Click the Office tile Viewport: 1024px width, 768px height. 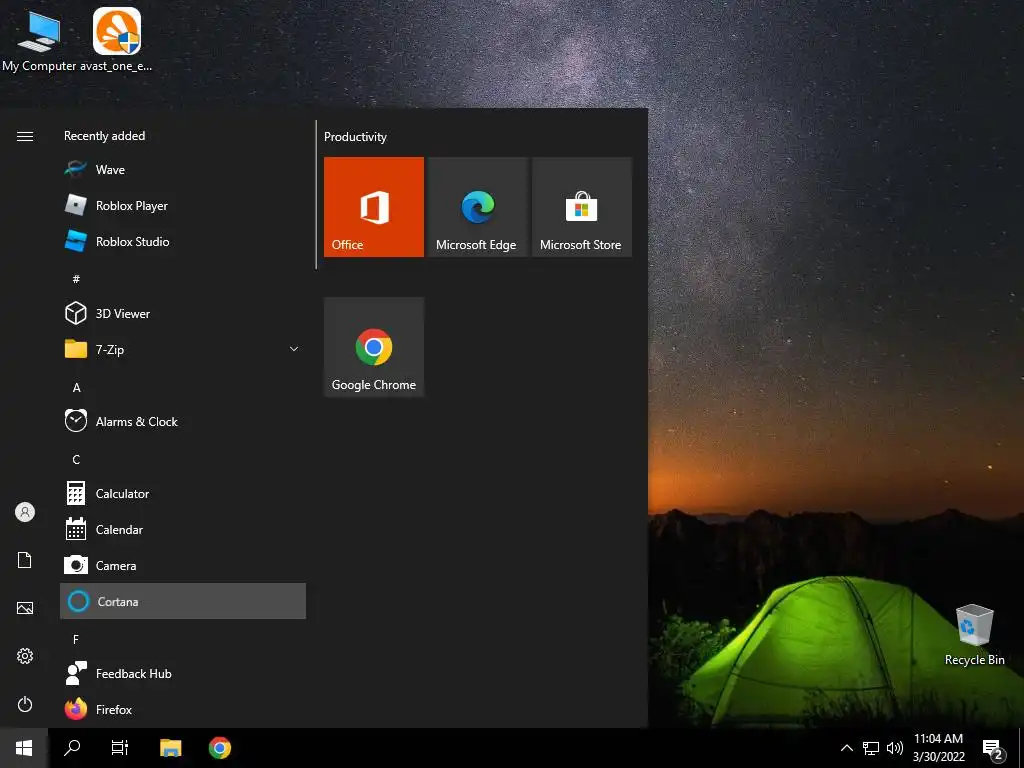(374, 207)
